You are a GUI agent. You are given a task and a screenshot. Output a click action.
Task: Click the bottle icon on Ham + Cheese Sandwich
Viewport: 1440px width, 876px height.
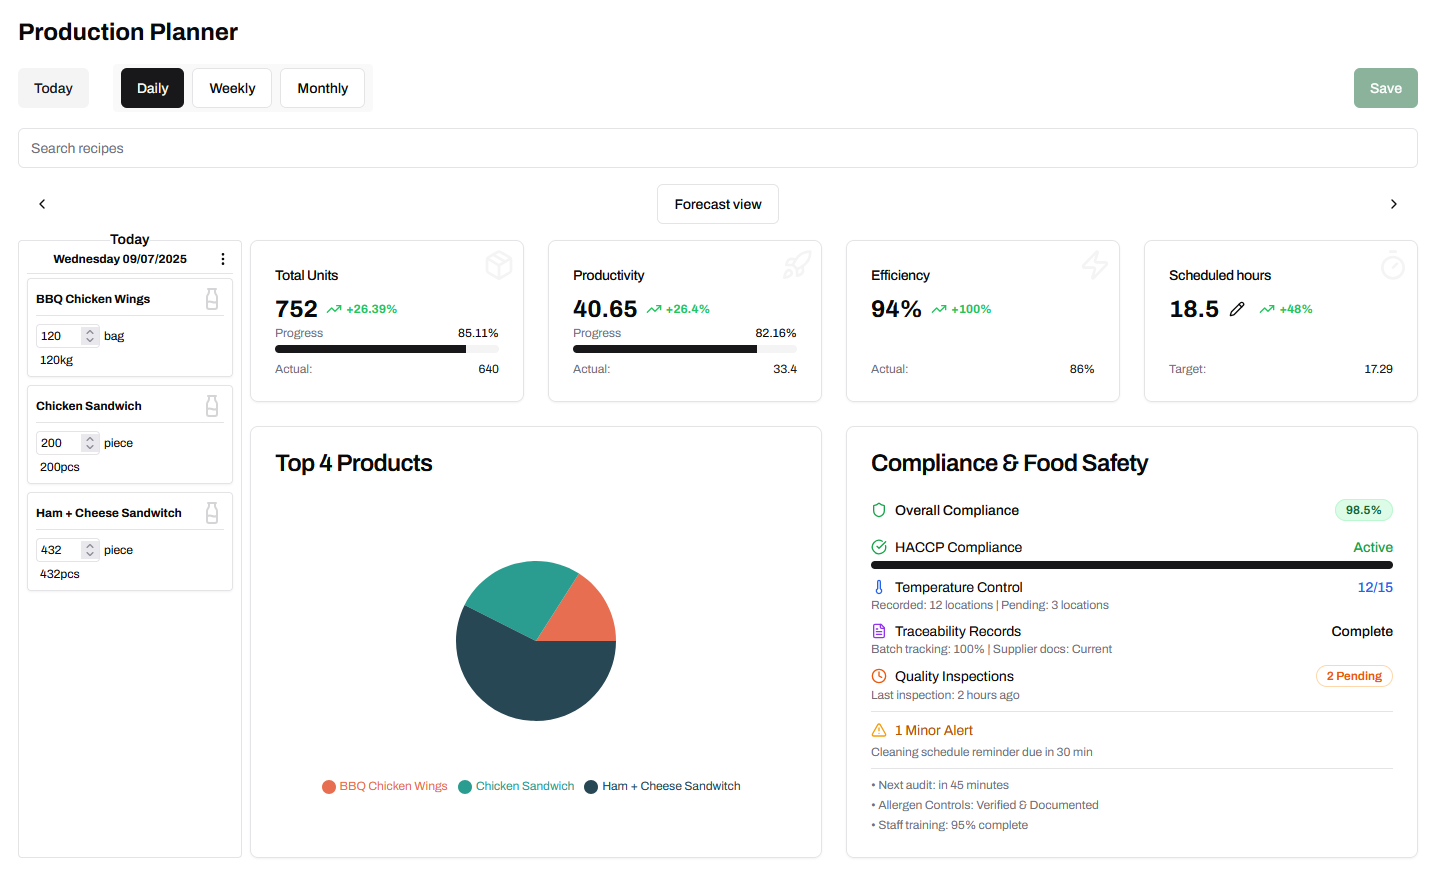tap(212, 513)
